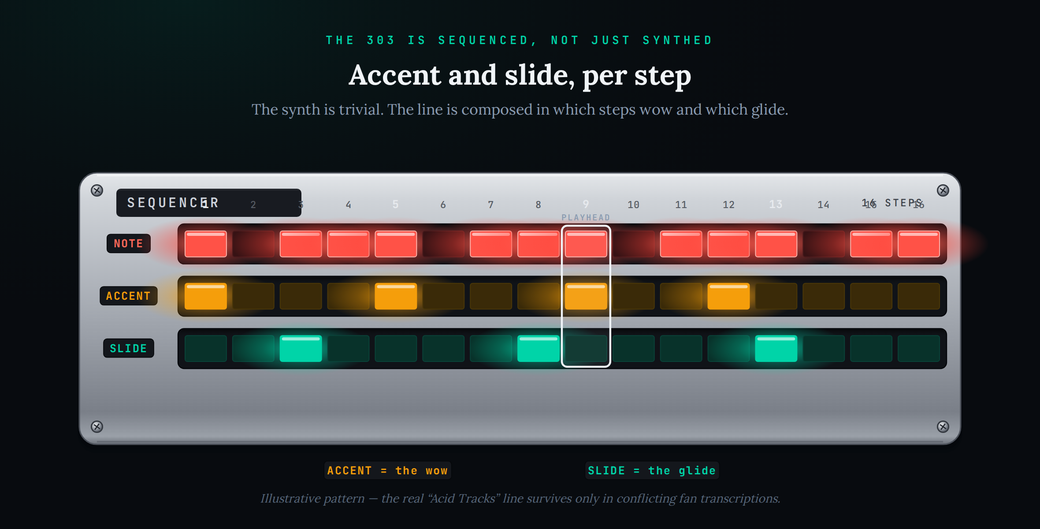
Task: Select the orange ACCENT row label
Action: [129, 296]
